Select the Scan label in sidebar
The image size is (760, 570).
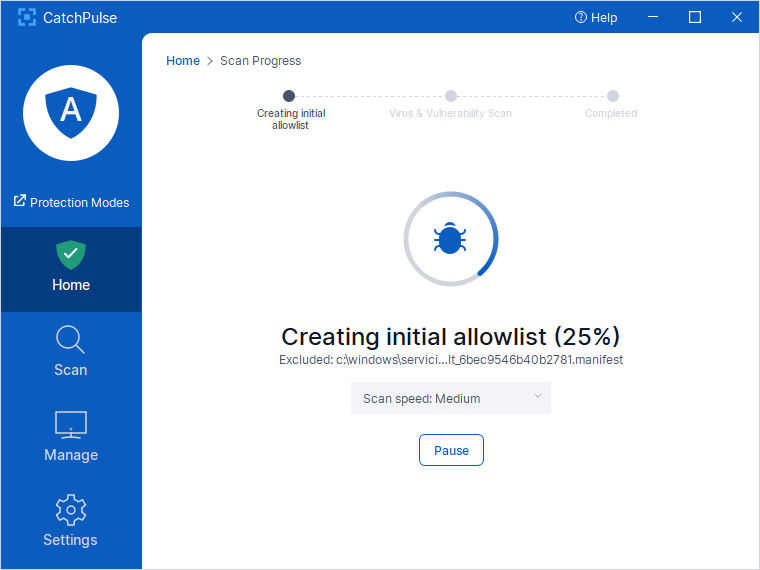[x=71, y=370]
